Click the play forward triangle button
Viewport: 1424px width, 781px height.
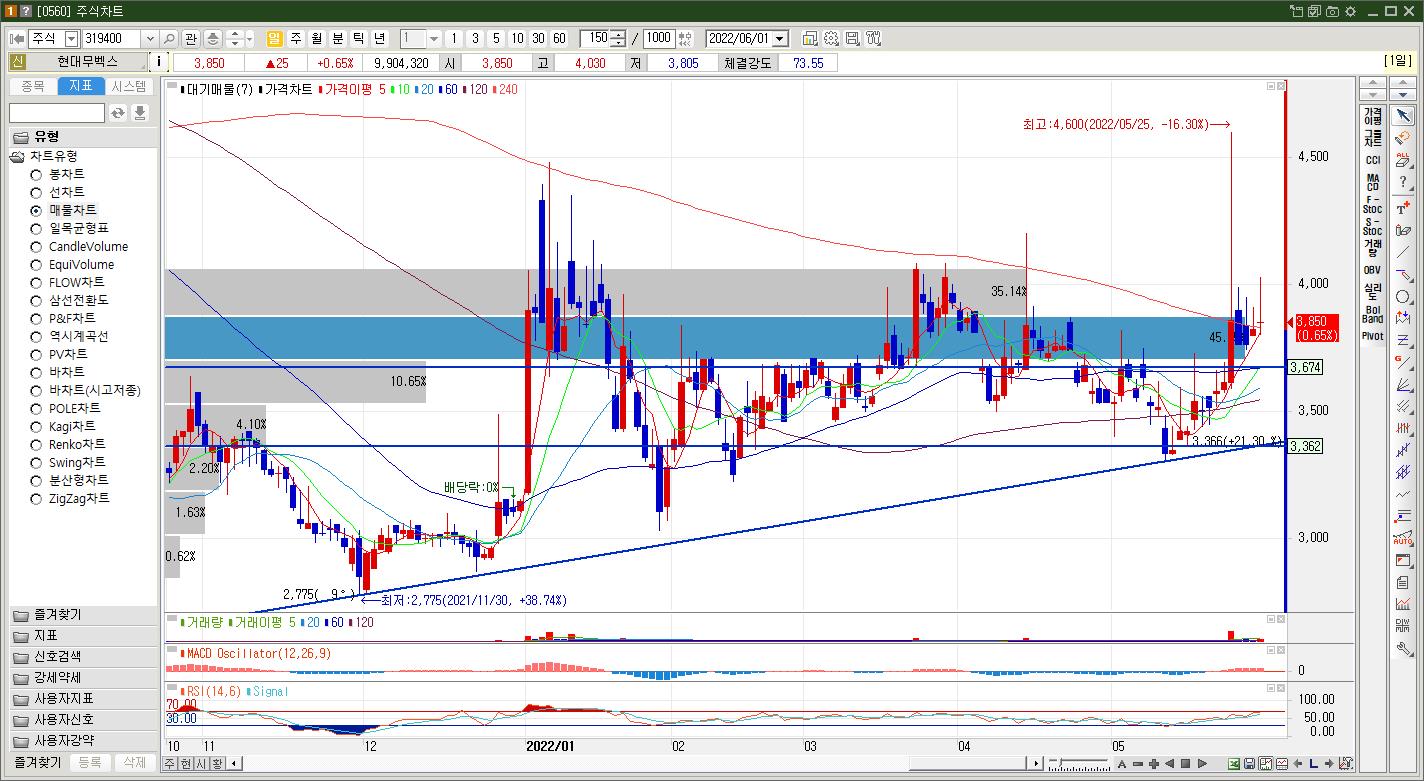(1202, 764)
